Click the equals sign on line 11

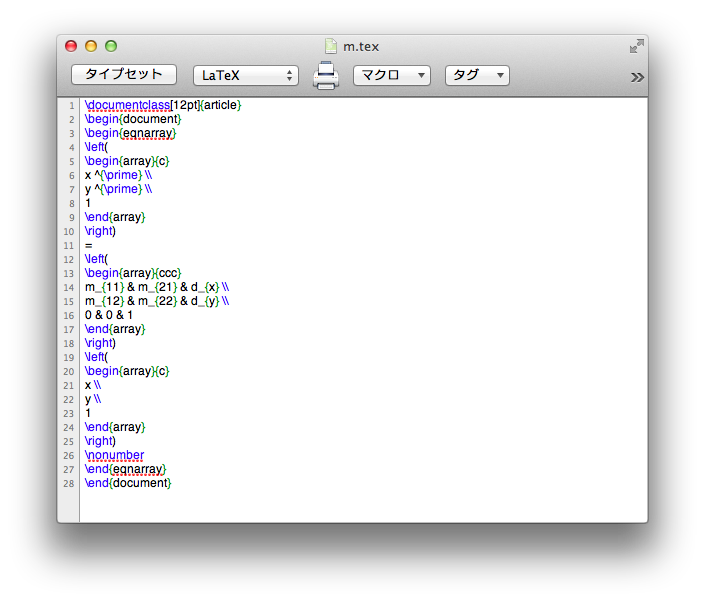[x=88, y=245]
